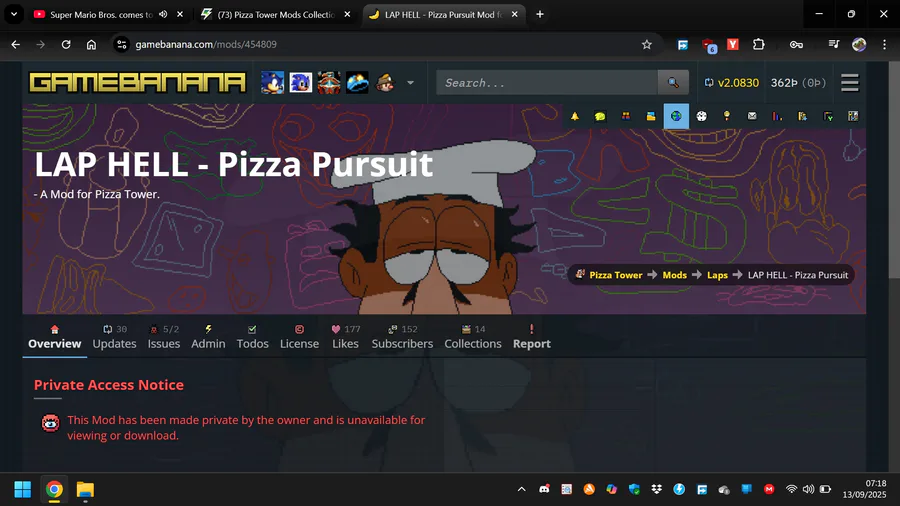Select the Overview tab
900x506 pixels.
pyautogui.click(x=55, y=337)
